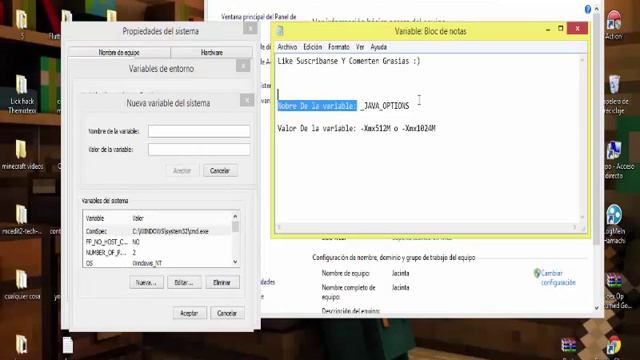Screen dimensions: 640x360
Task: Click the Valor de la variable input field
Action: 199,149
